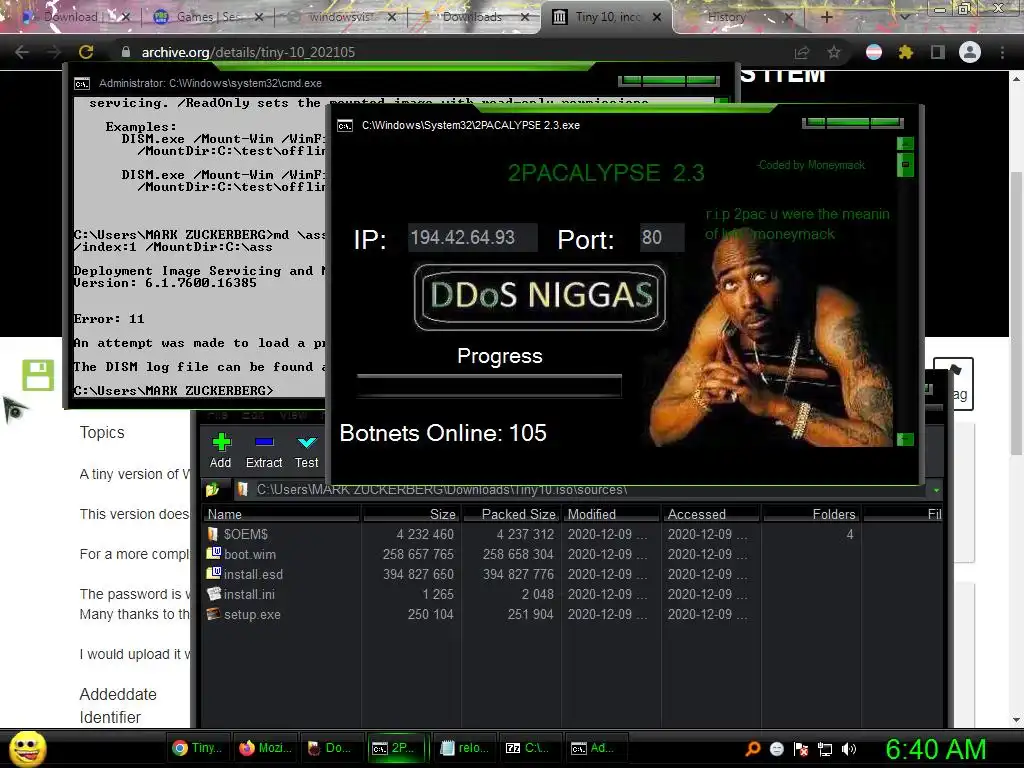Click the Port field showing 80
The height and width of the screenshot is (768, 1024).
tap(662, 238)
